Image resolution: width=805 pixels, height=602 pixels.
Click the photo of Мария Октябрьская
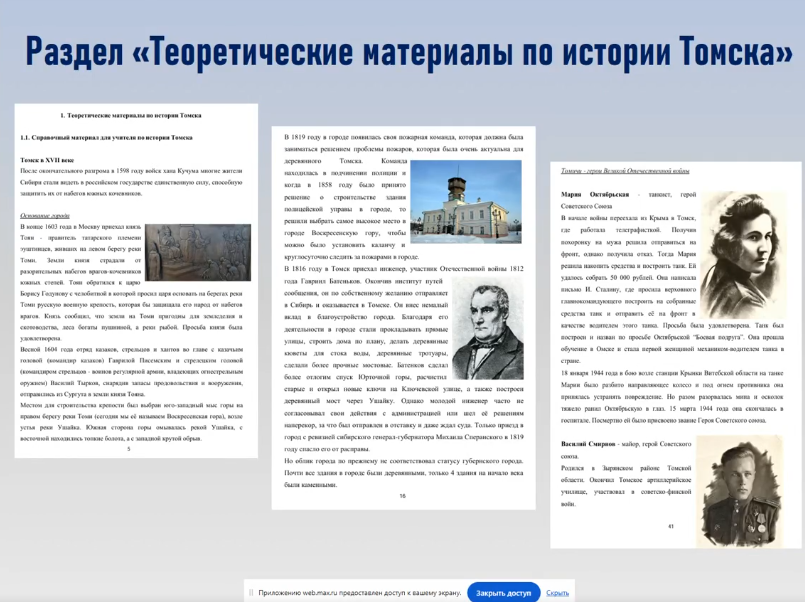point(742,254)
